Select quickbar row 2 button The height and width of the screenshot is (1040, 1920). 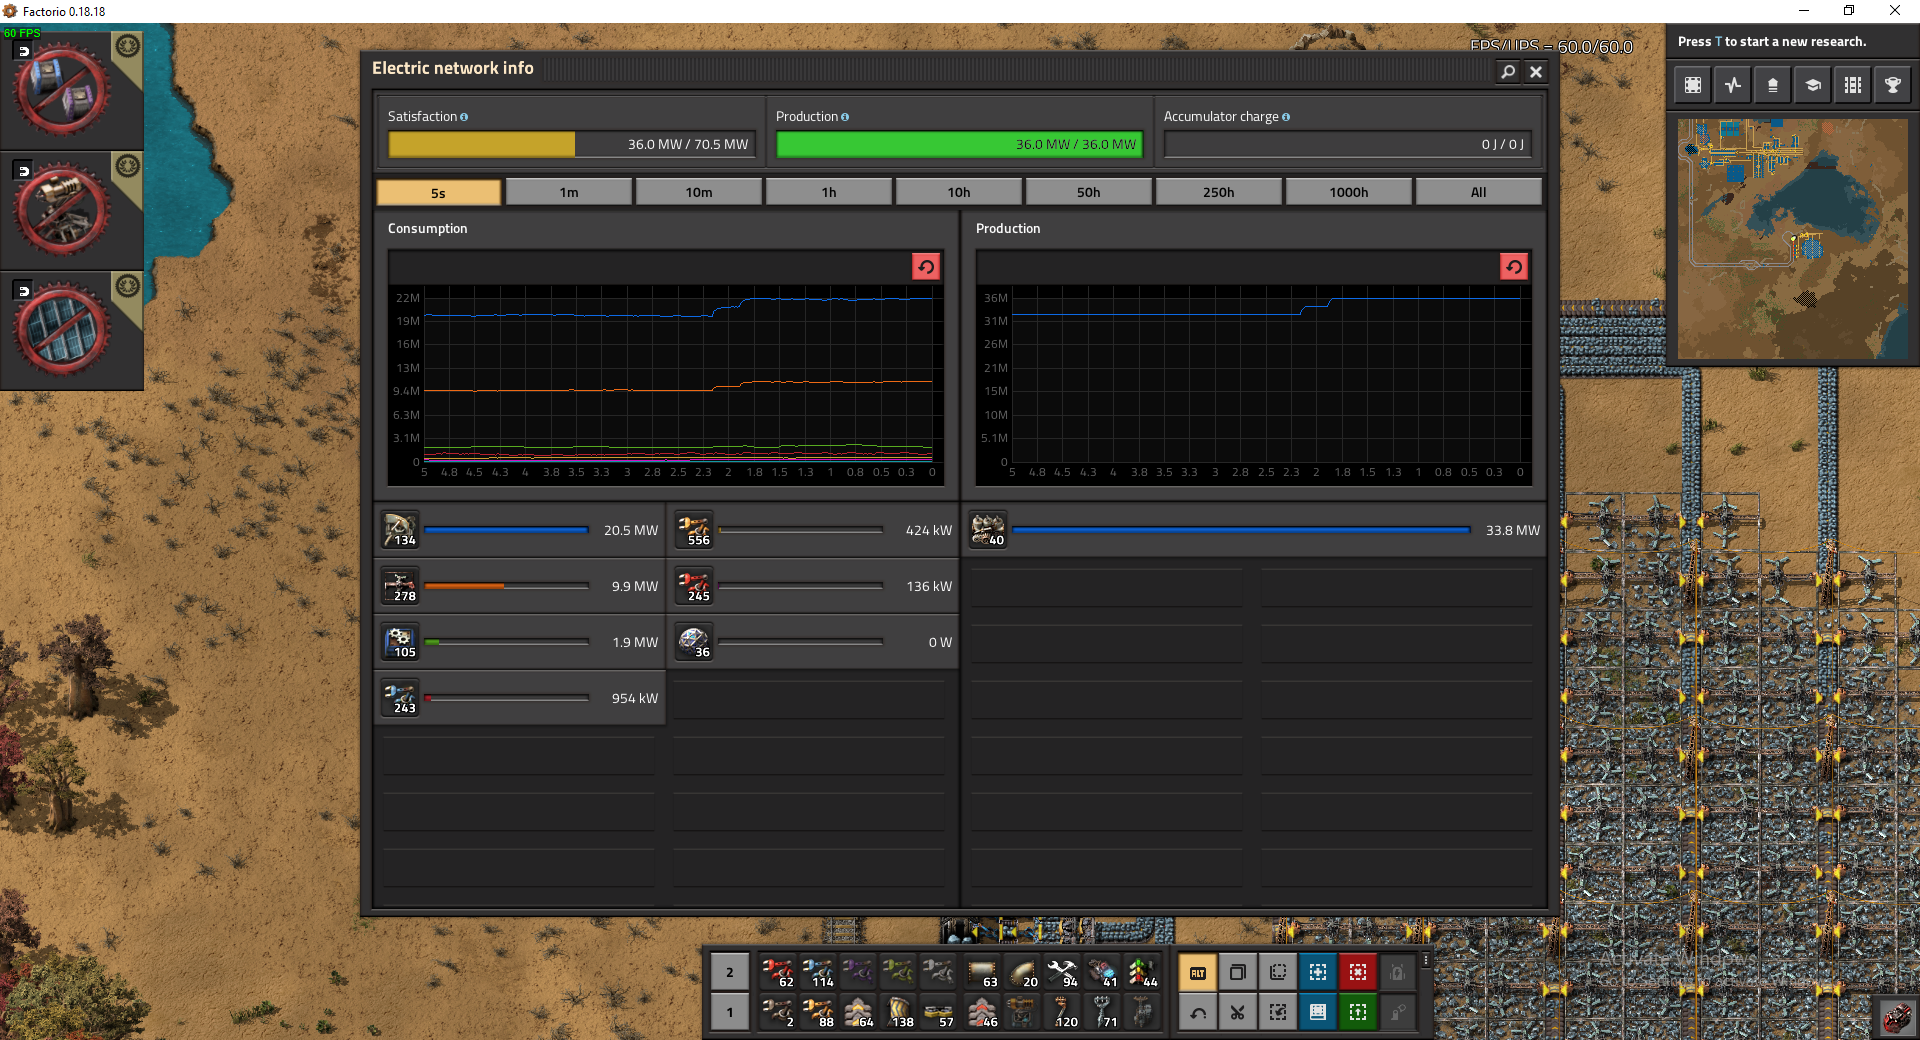(x=730, y=972)
